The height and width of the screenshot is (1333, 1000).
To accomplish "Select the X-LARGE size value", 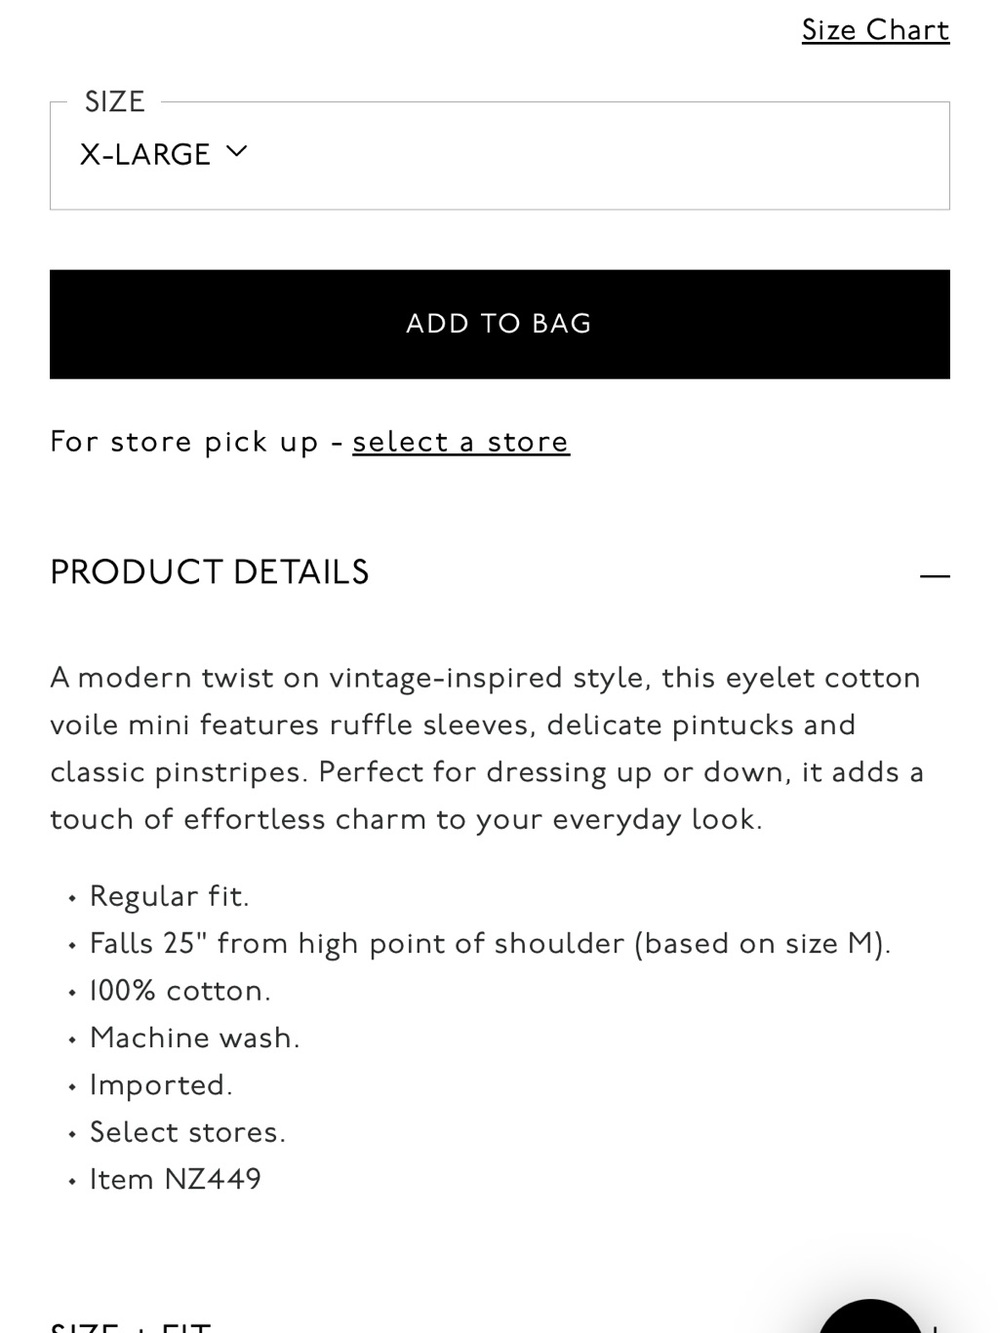I will 145,154.
